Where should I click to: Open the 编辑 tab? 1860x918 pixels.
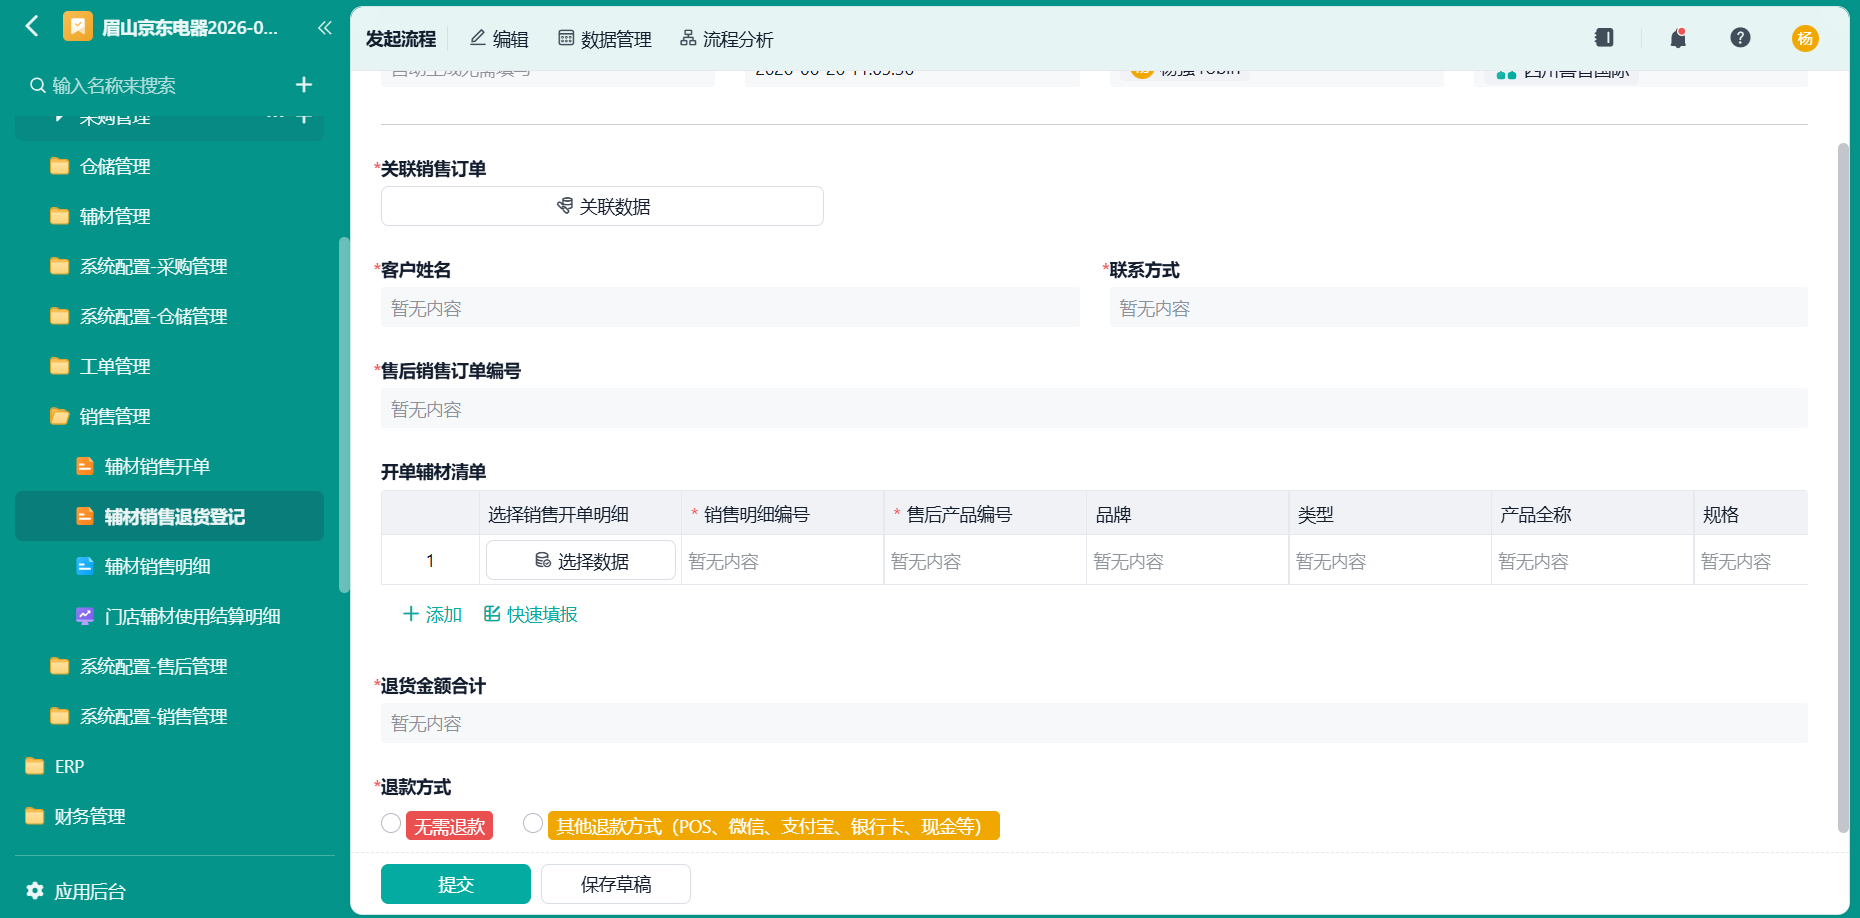tap(499, 39)
